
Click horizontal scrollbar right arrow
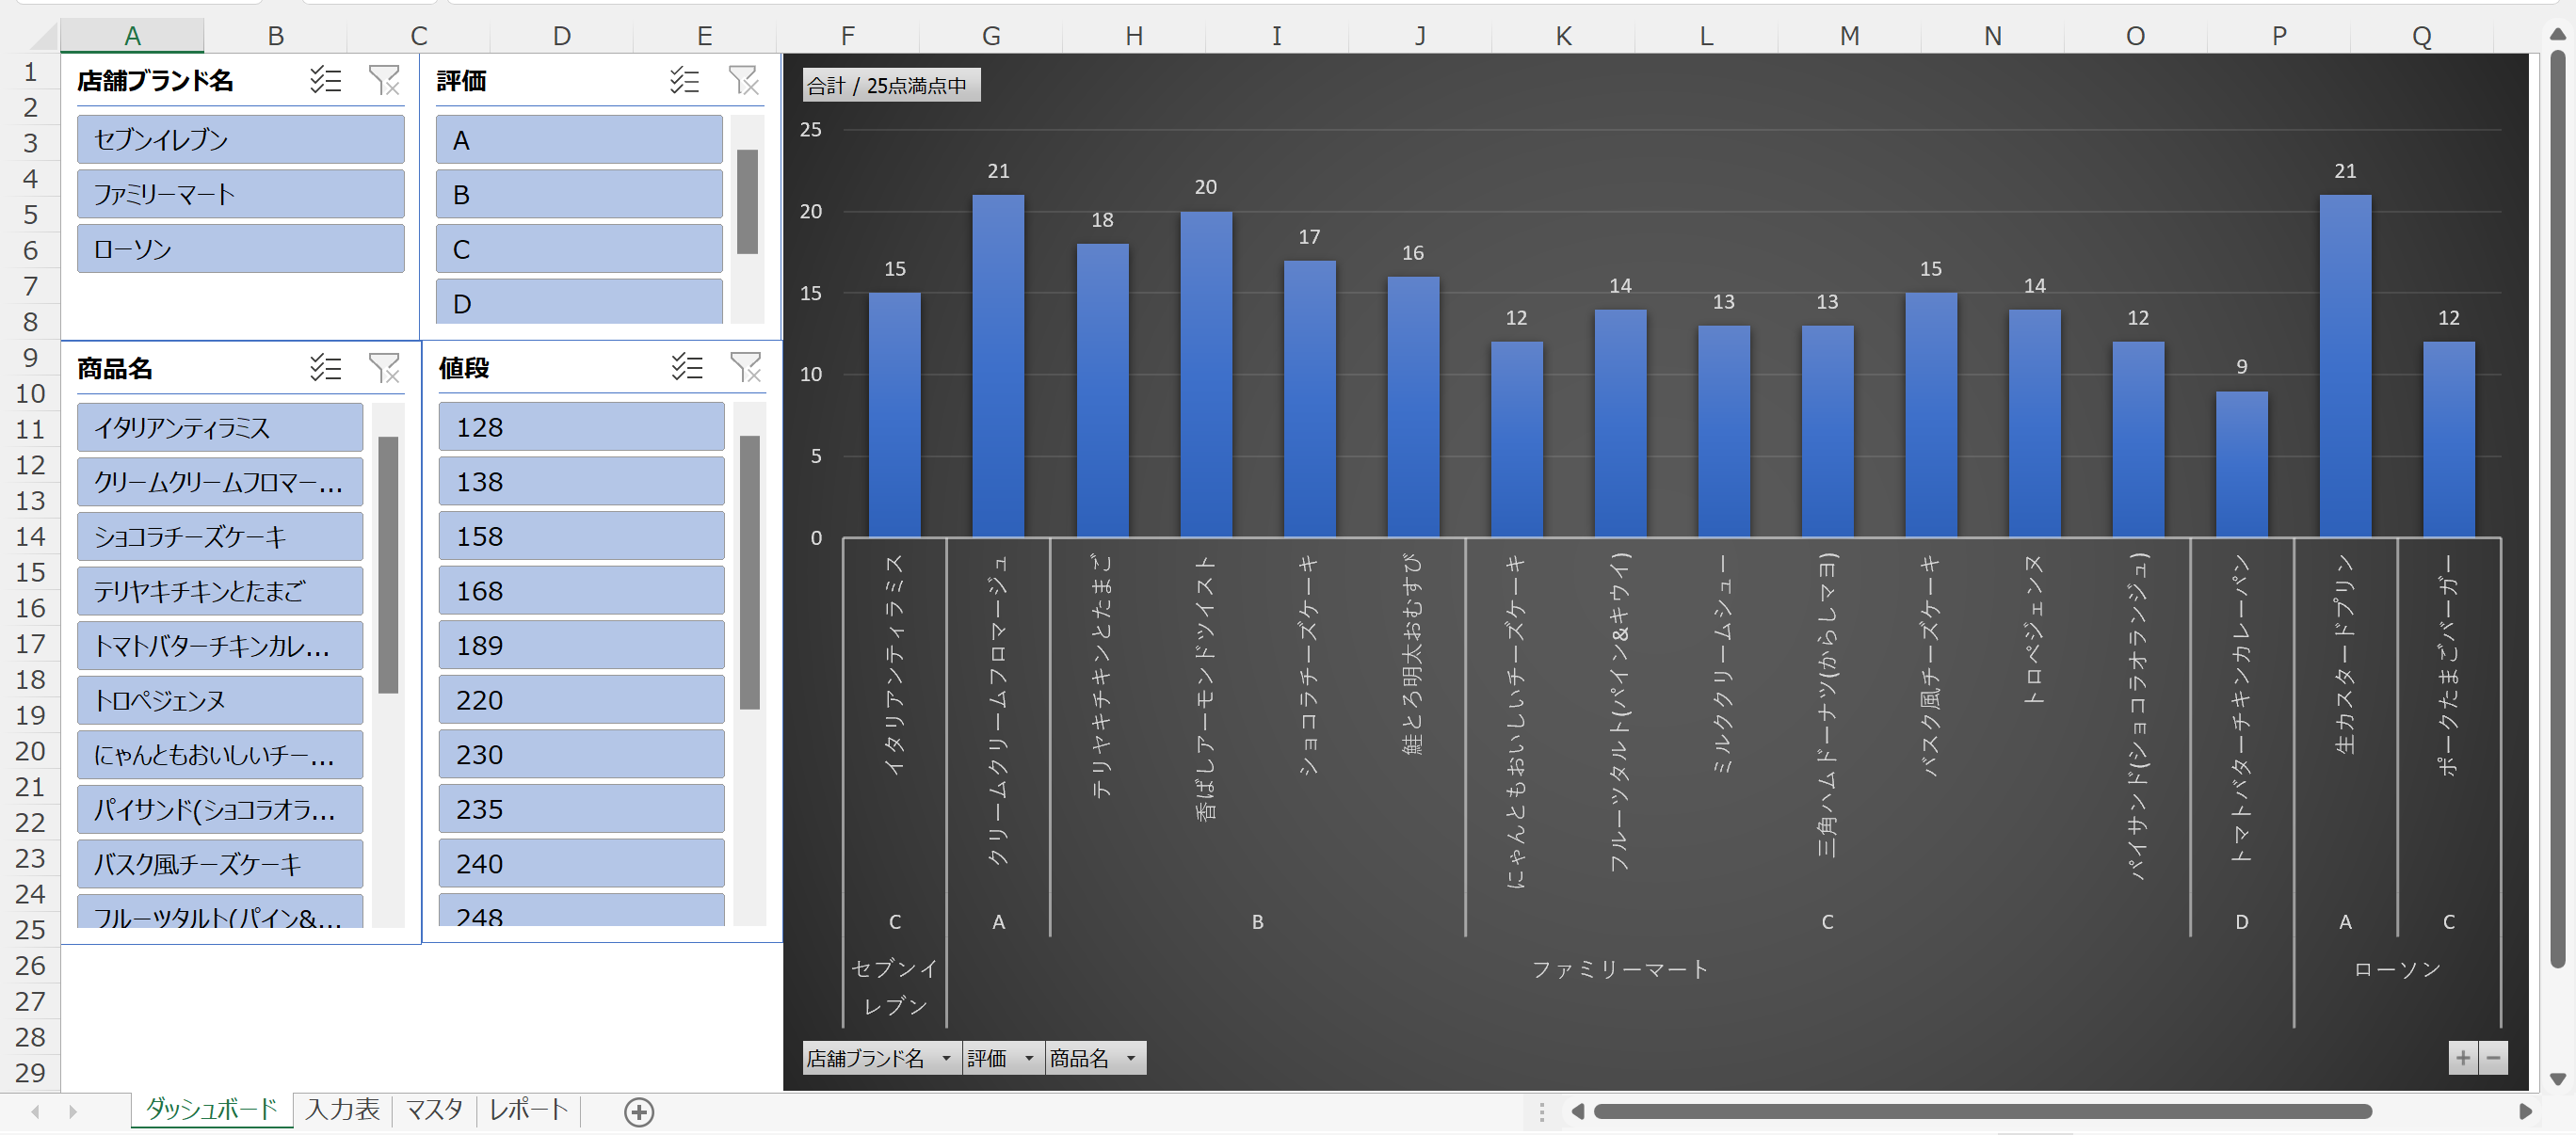tap(2524, 1111)
